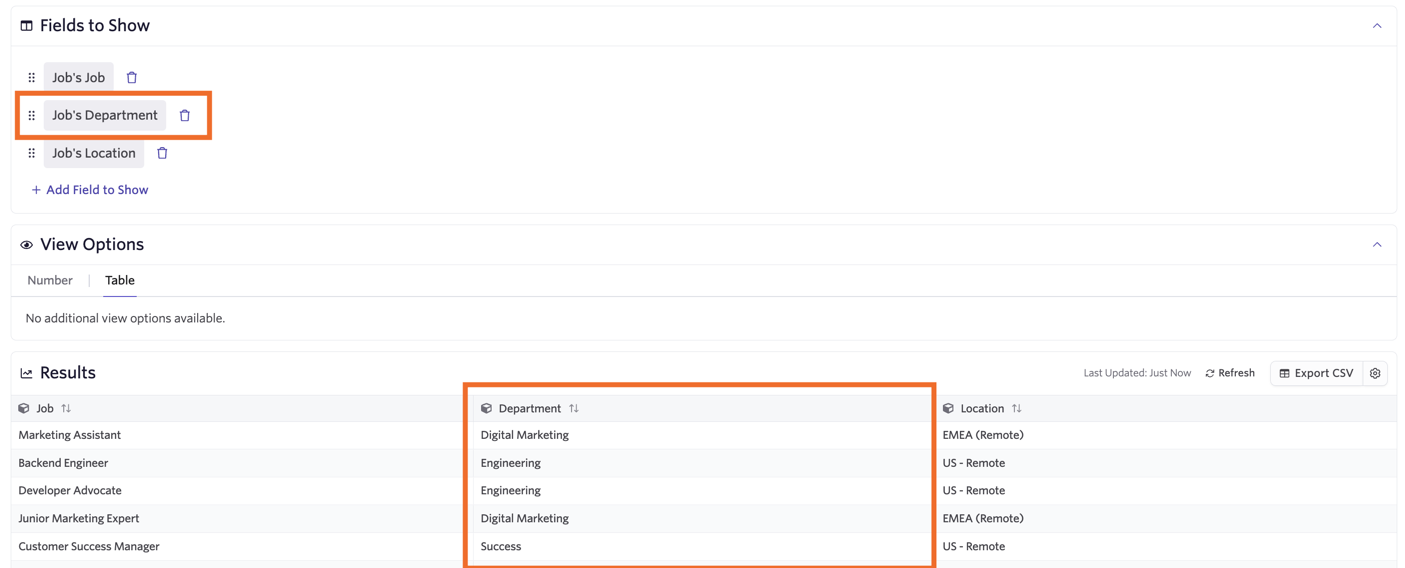
Task: Click the cube icon beside Department header
Action: [x=486, y=408]
